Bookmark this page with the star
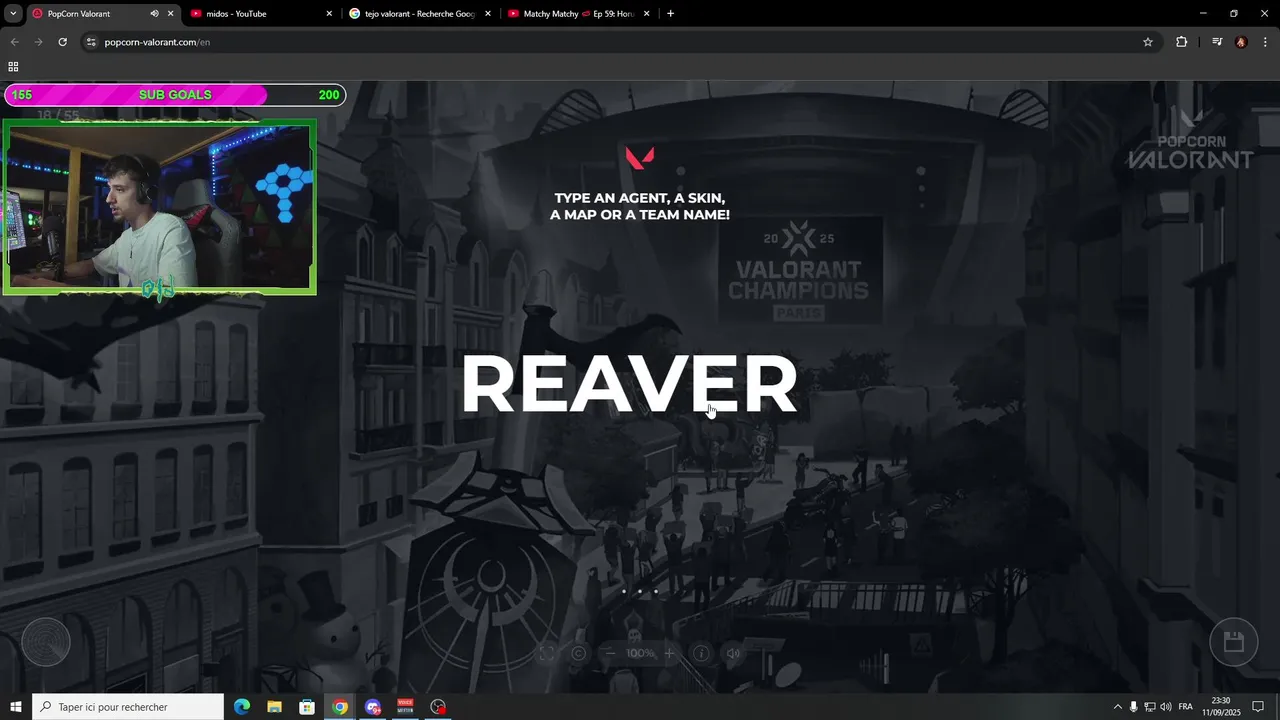This screenshot has width=1280, height=720. pyautogui.click(x=1148, y=42)
